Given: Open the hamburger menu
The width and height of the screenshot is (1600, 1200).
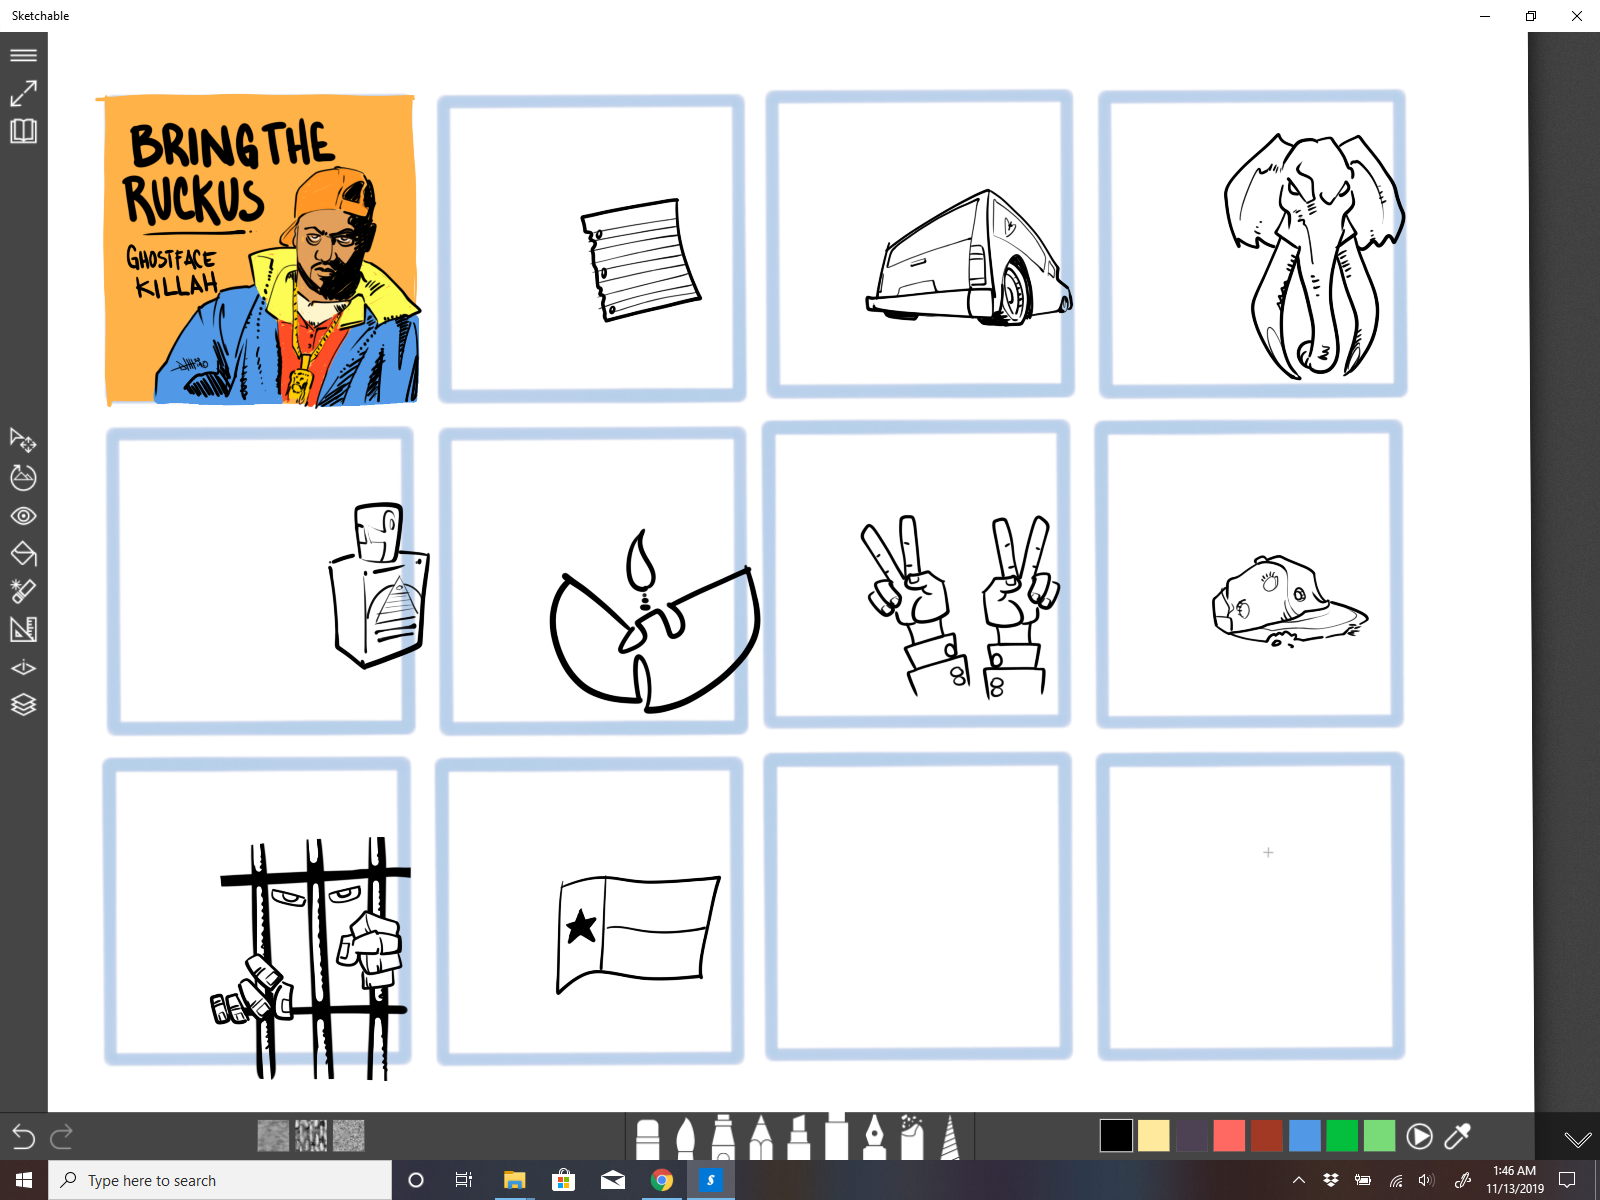Looking at the screenshot, I should point(23,55).
